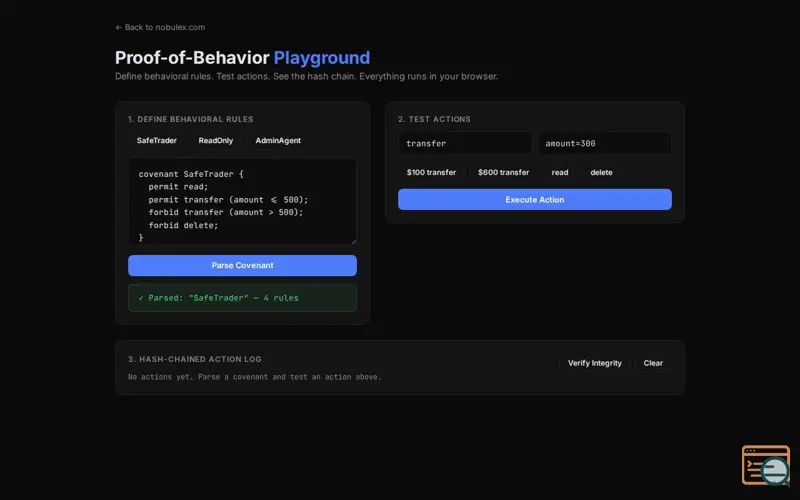Load the AdminAgent preset covenant
Image resolution: width=800 pixels, height=500 pixels.
pos(278,140)
